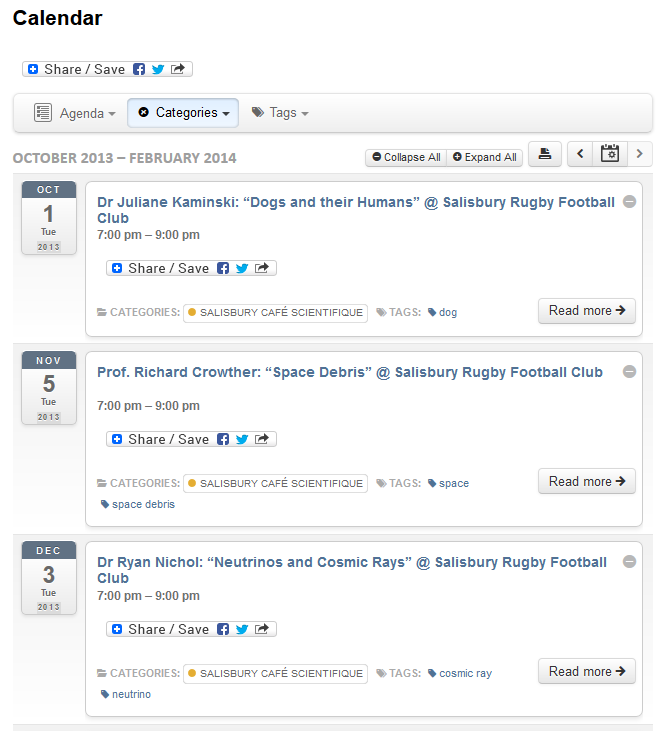Go to previous page of events
This screenshot has height=741, width=666.
click(x=581, y=154)
